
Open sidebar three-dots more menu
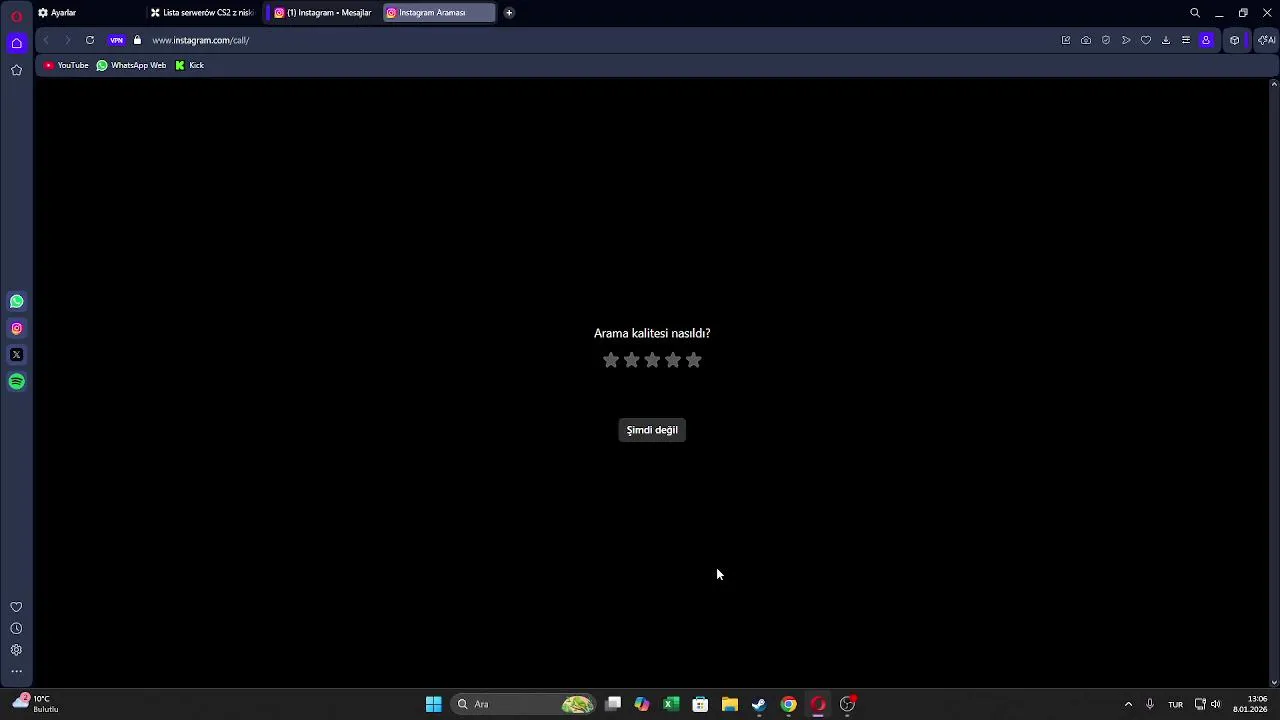coord(16,672)
